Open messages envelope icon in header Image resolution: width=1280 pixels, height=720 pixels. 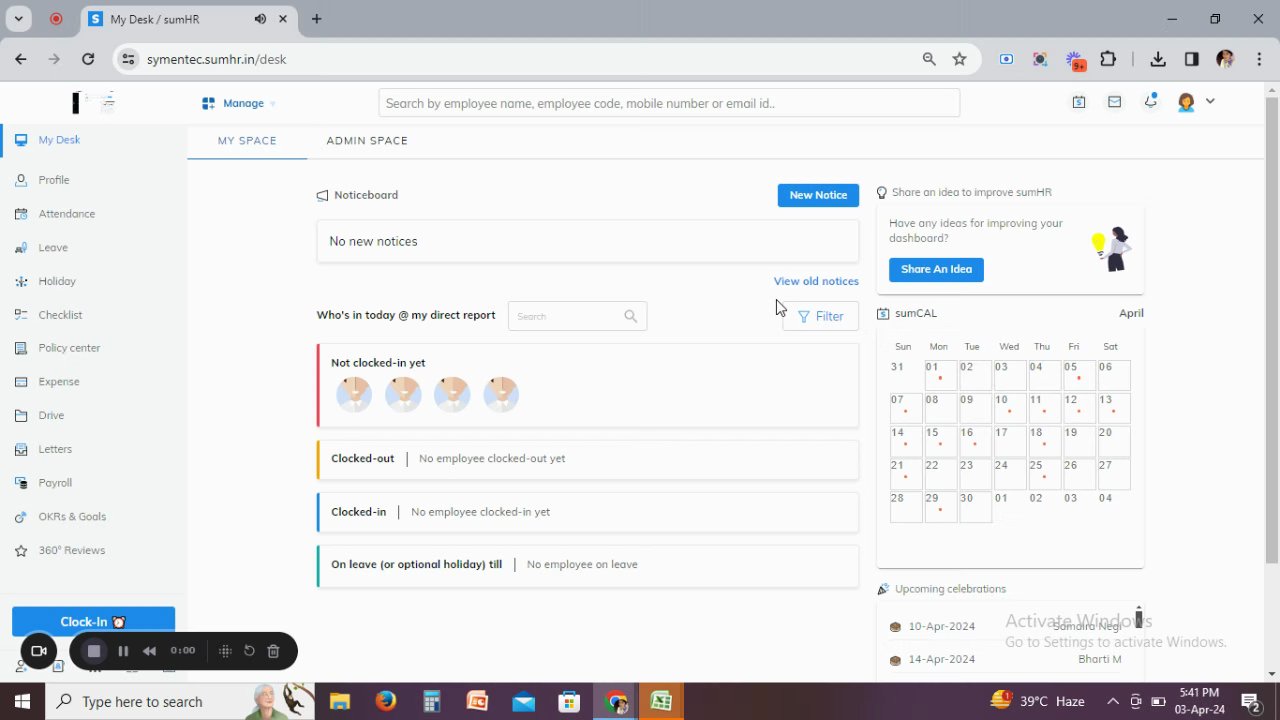[x=1114, y=102]
